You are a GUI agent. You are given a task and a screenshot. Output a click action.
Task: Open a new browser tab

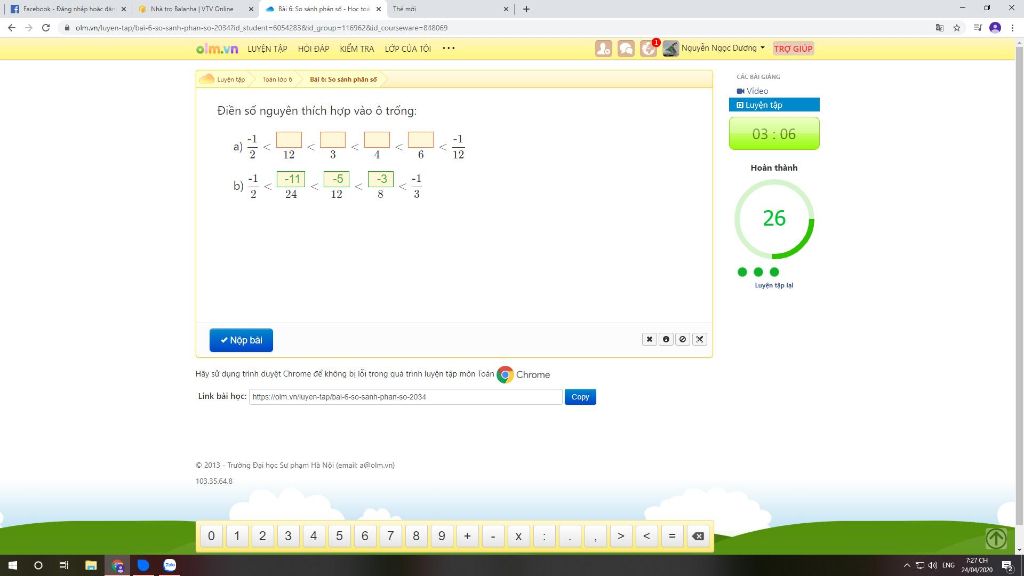click(x=526, y=9)
